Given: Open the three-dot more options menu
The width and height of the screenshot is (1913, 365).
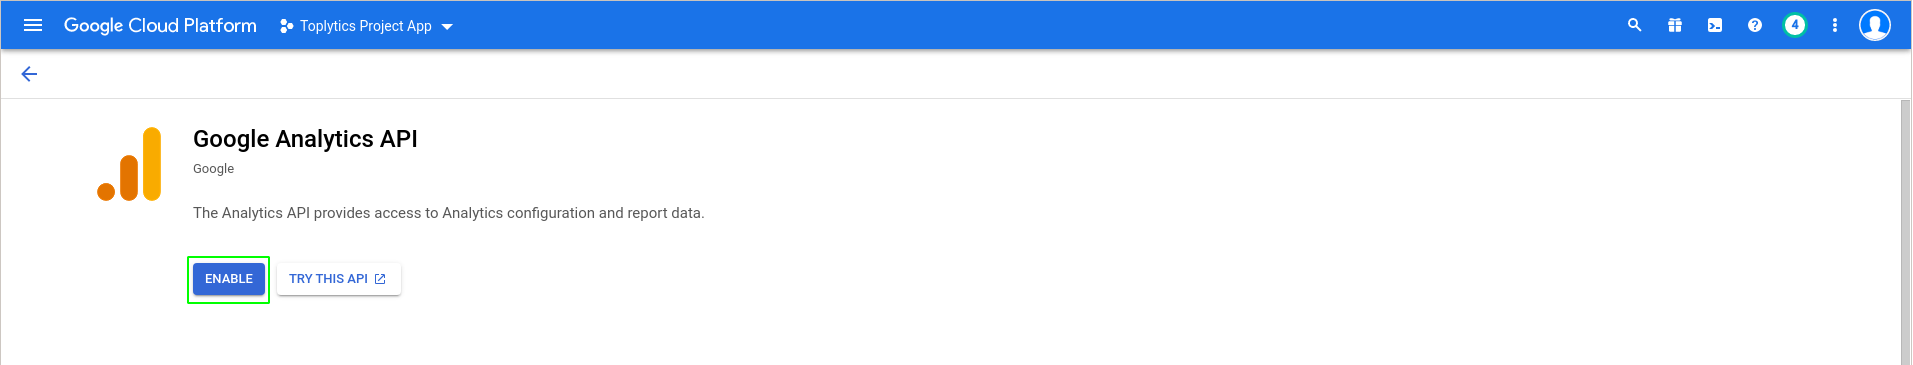Looking at the screenshot, I should [1835, 25].
